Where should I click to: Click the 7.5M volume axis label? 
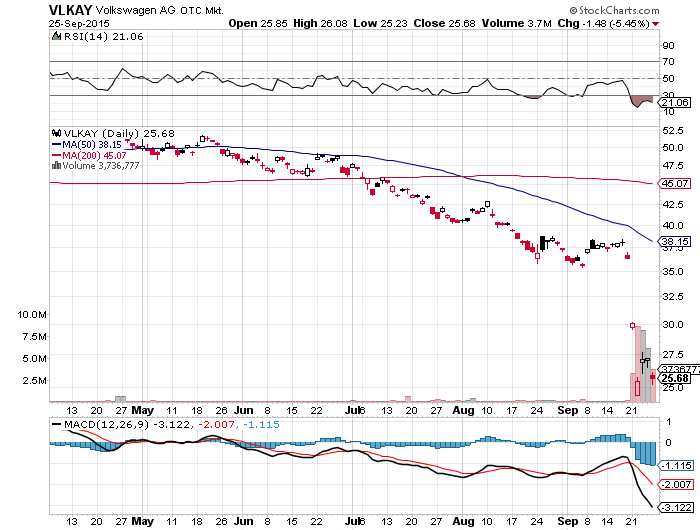tap(34, 336)
